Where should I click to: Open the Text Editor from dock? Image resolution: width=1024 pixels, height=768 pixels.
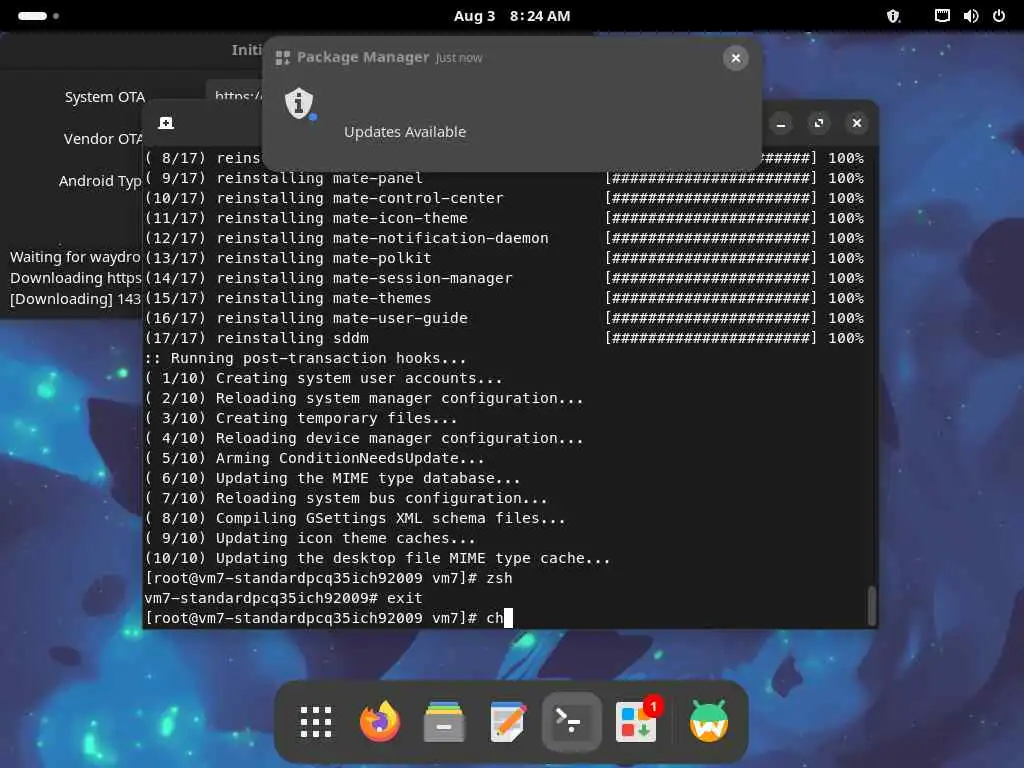(x=508, y=722)
